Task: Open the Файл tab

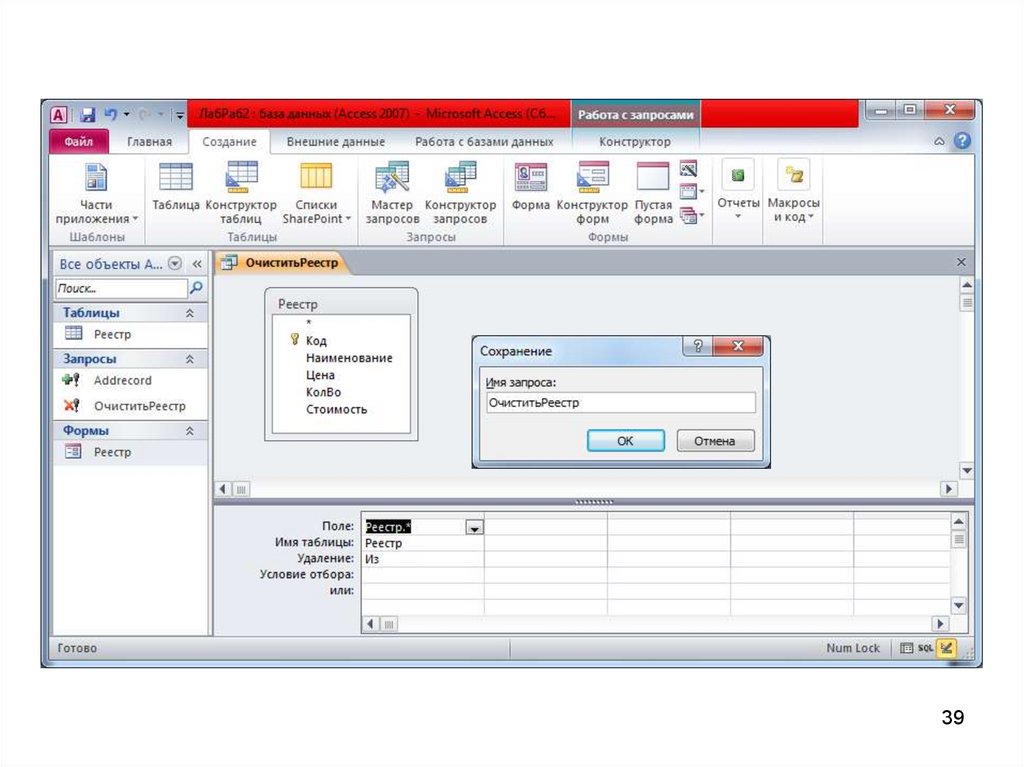Action: pos(78,142)
